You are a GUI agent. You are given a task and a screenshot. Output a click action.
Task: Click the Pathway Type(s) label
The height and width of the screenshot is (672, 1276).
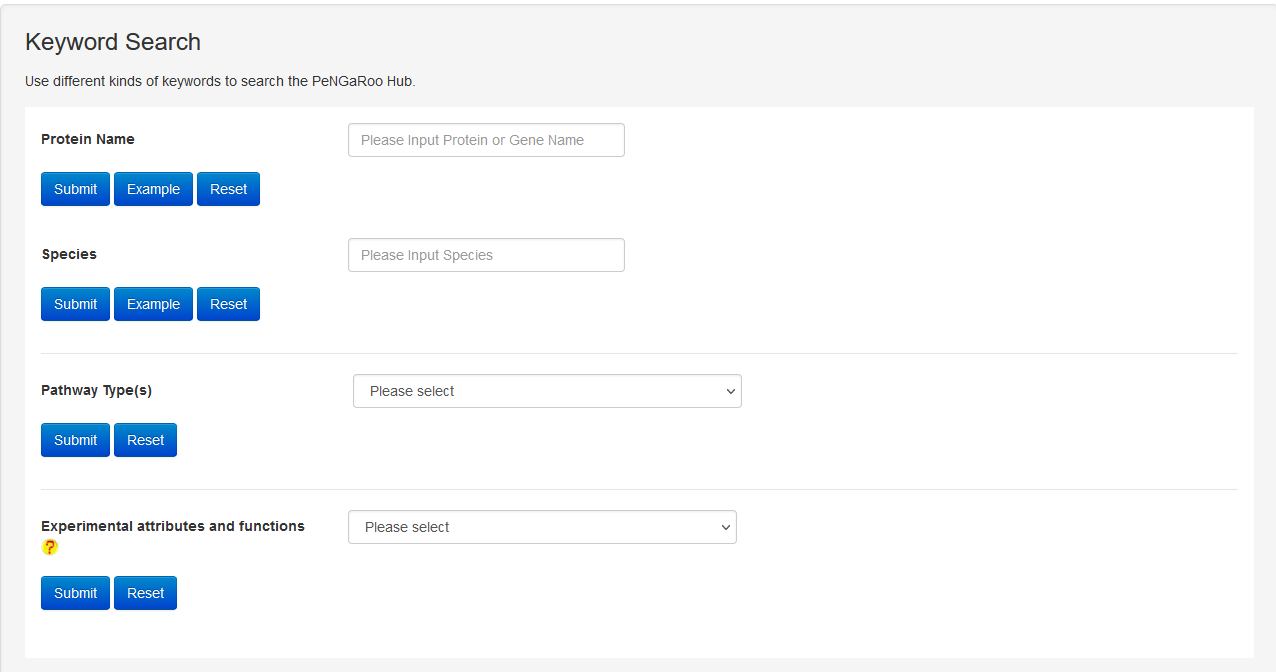96,390
